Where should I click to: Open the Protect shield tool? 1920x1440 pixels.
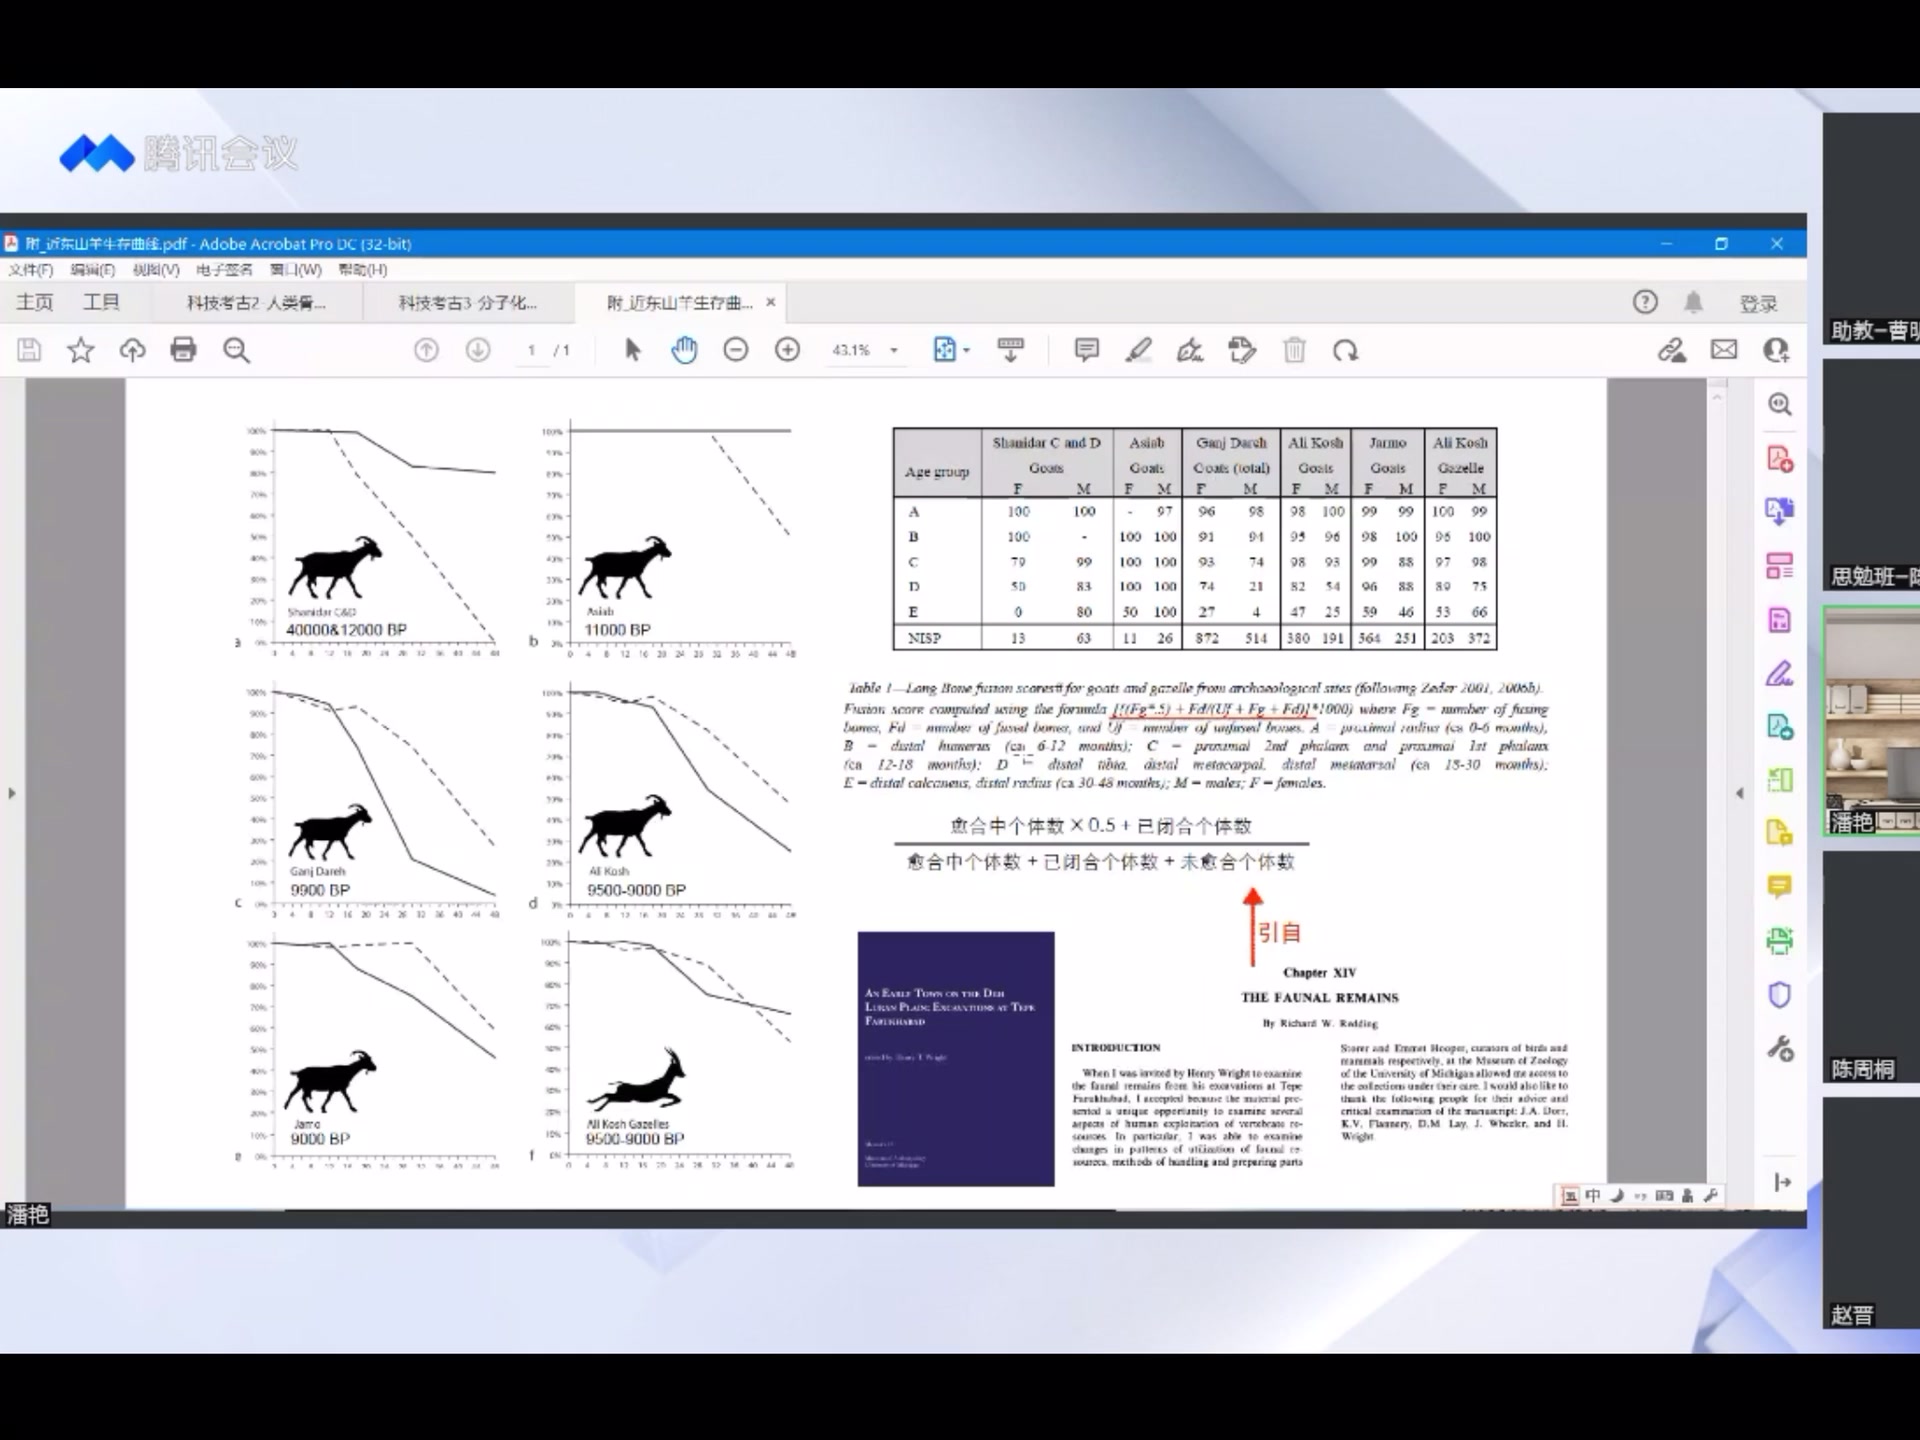coord(1780,995)
